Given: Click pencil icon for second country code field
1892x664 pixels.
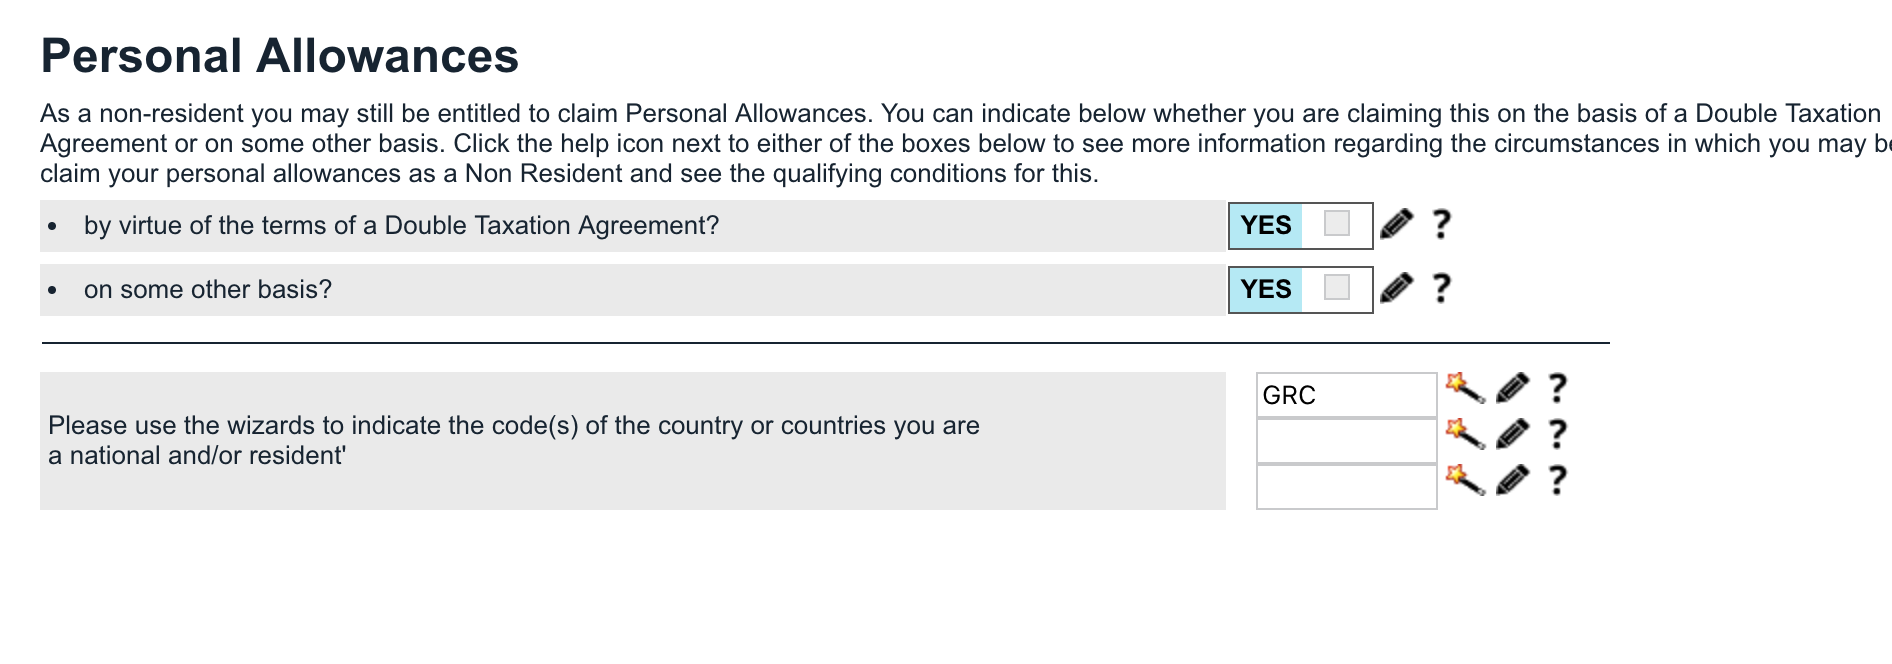Looking at the screenshot, I should click(1512, 434).
